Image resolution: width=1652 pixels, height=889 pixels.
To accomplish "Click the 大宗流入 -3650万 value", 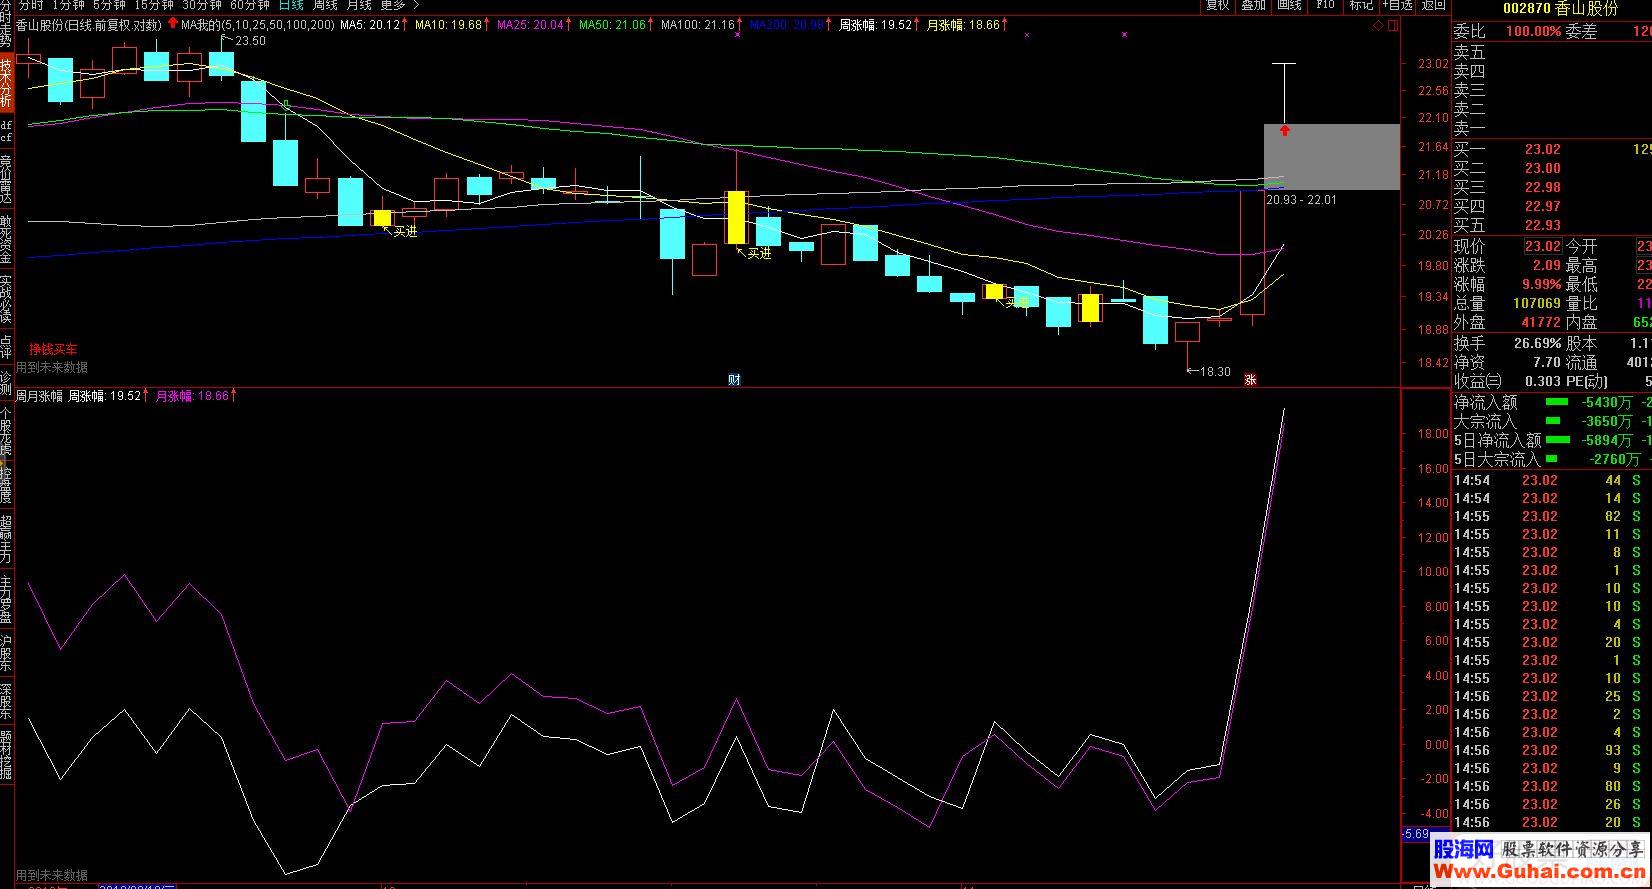I will click(x=1606, y=421).
